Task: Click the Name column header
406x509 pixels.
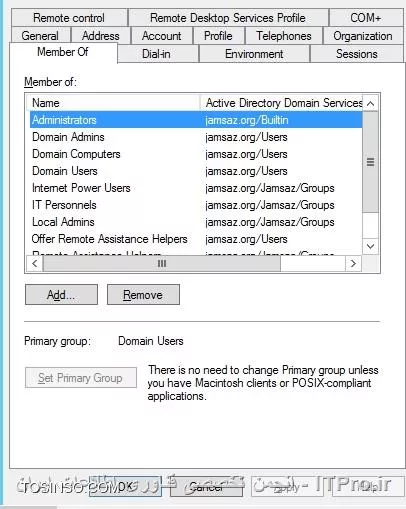Action: tap(113, 103)
